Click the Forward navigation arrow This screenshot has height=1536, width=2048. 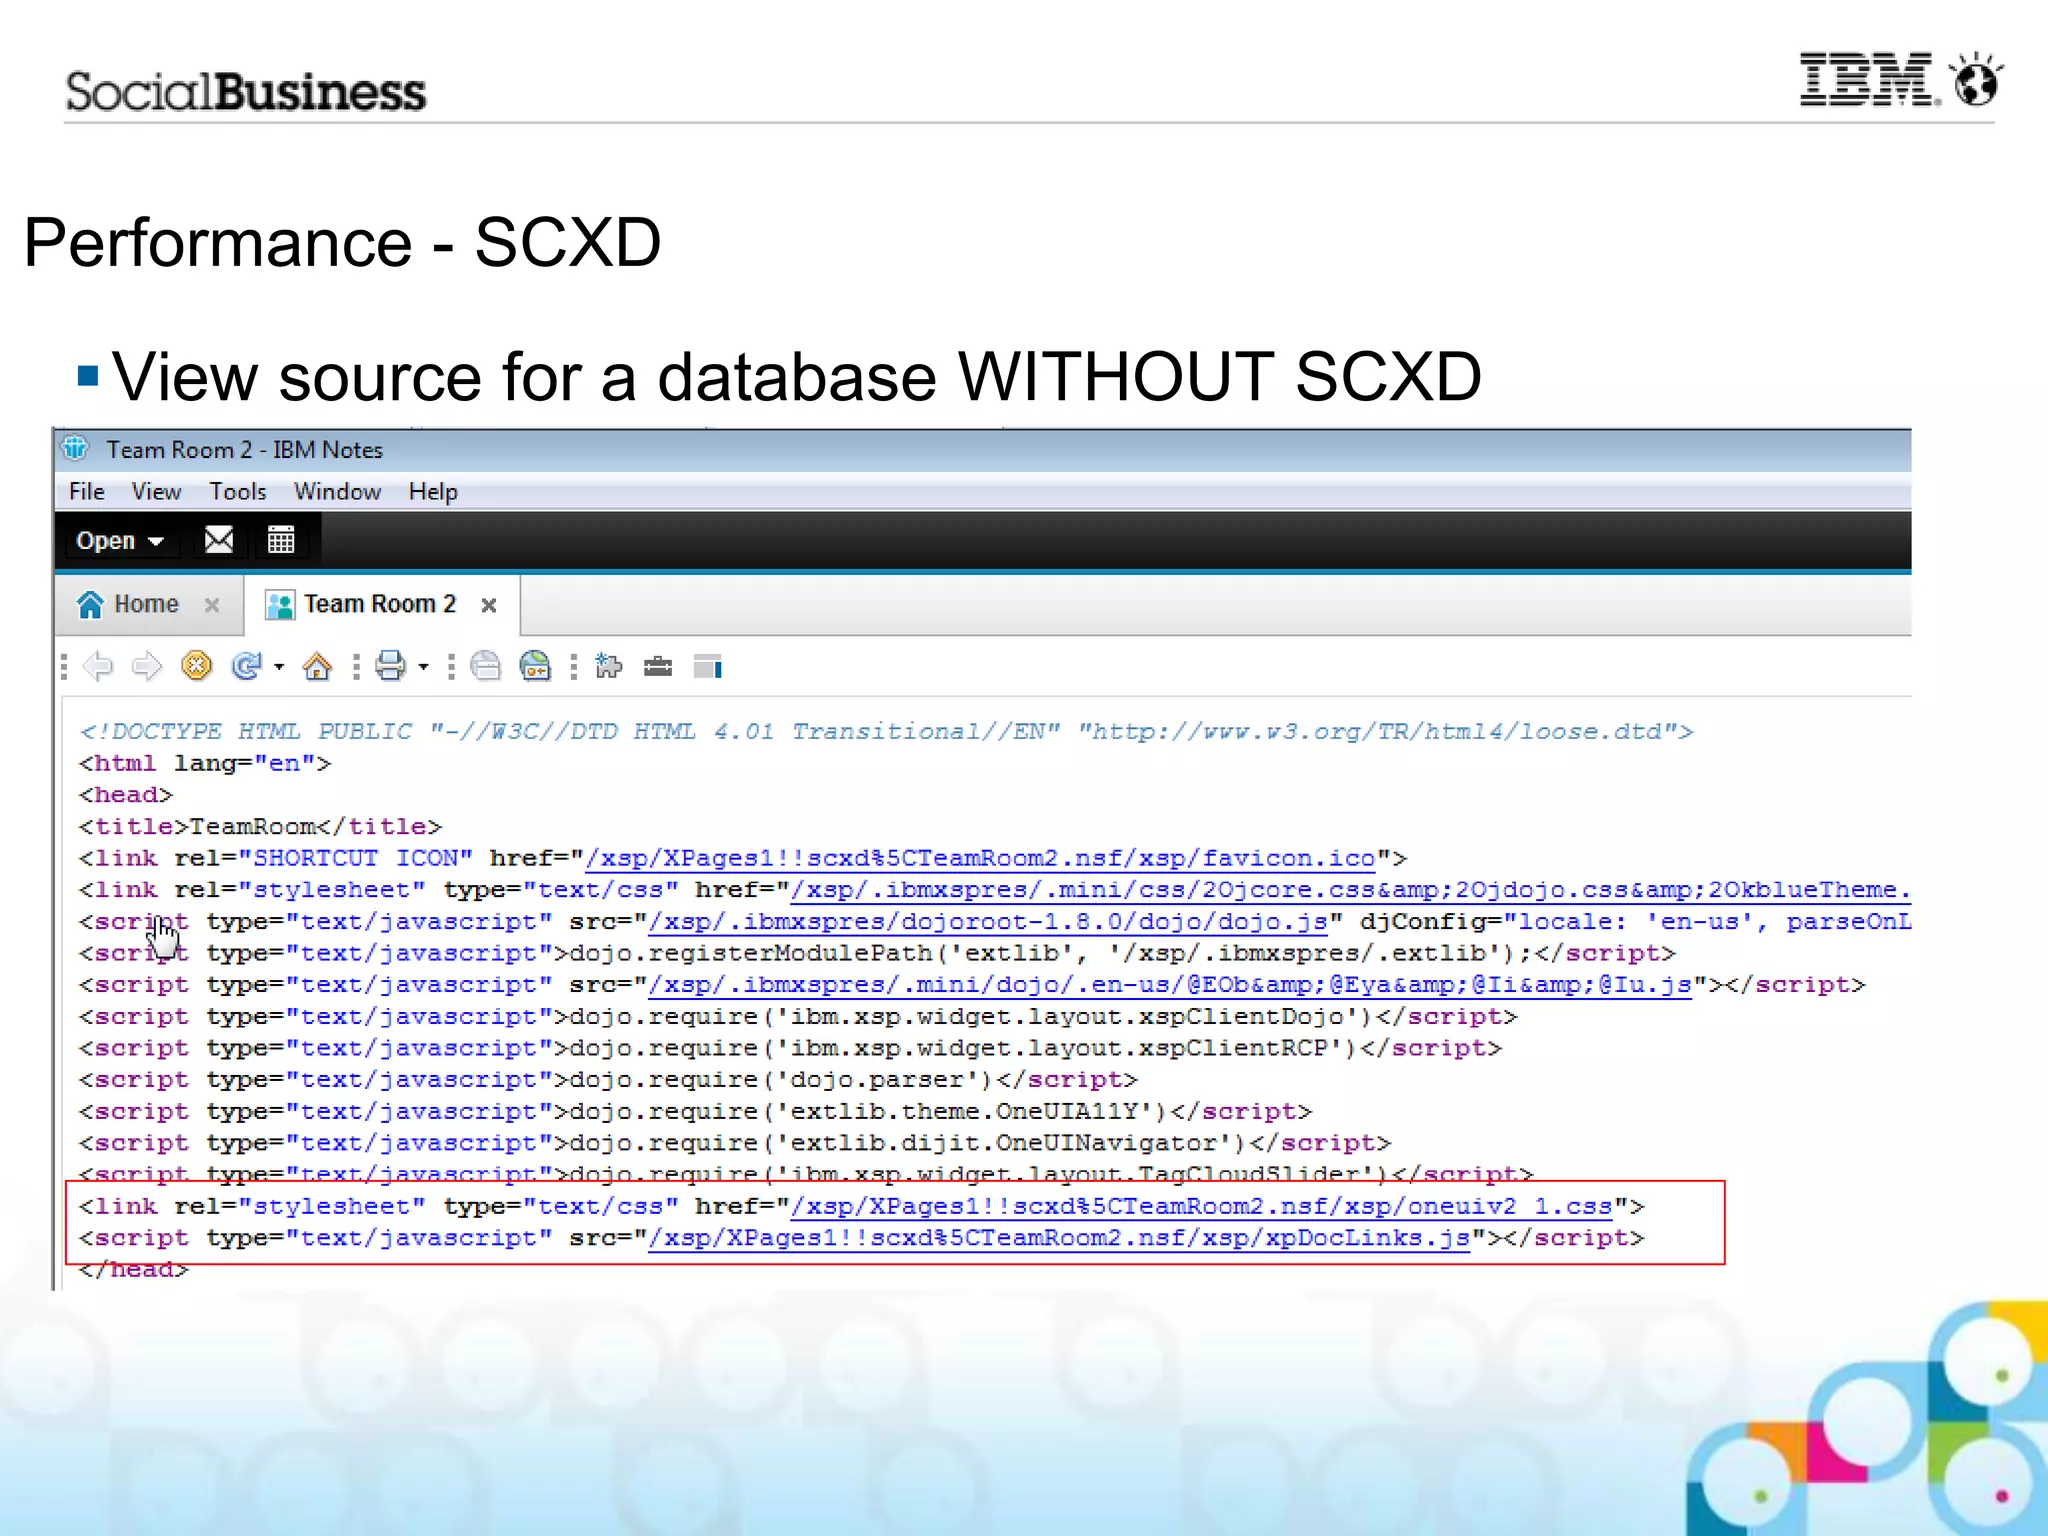(147, 666)
